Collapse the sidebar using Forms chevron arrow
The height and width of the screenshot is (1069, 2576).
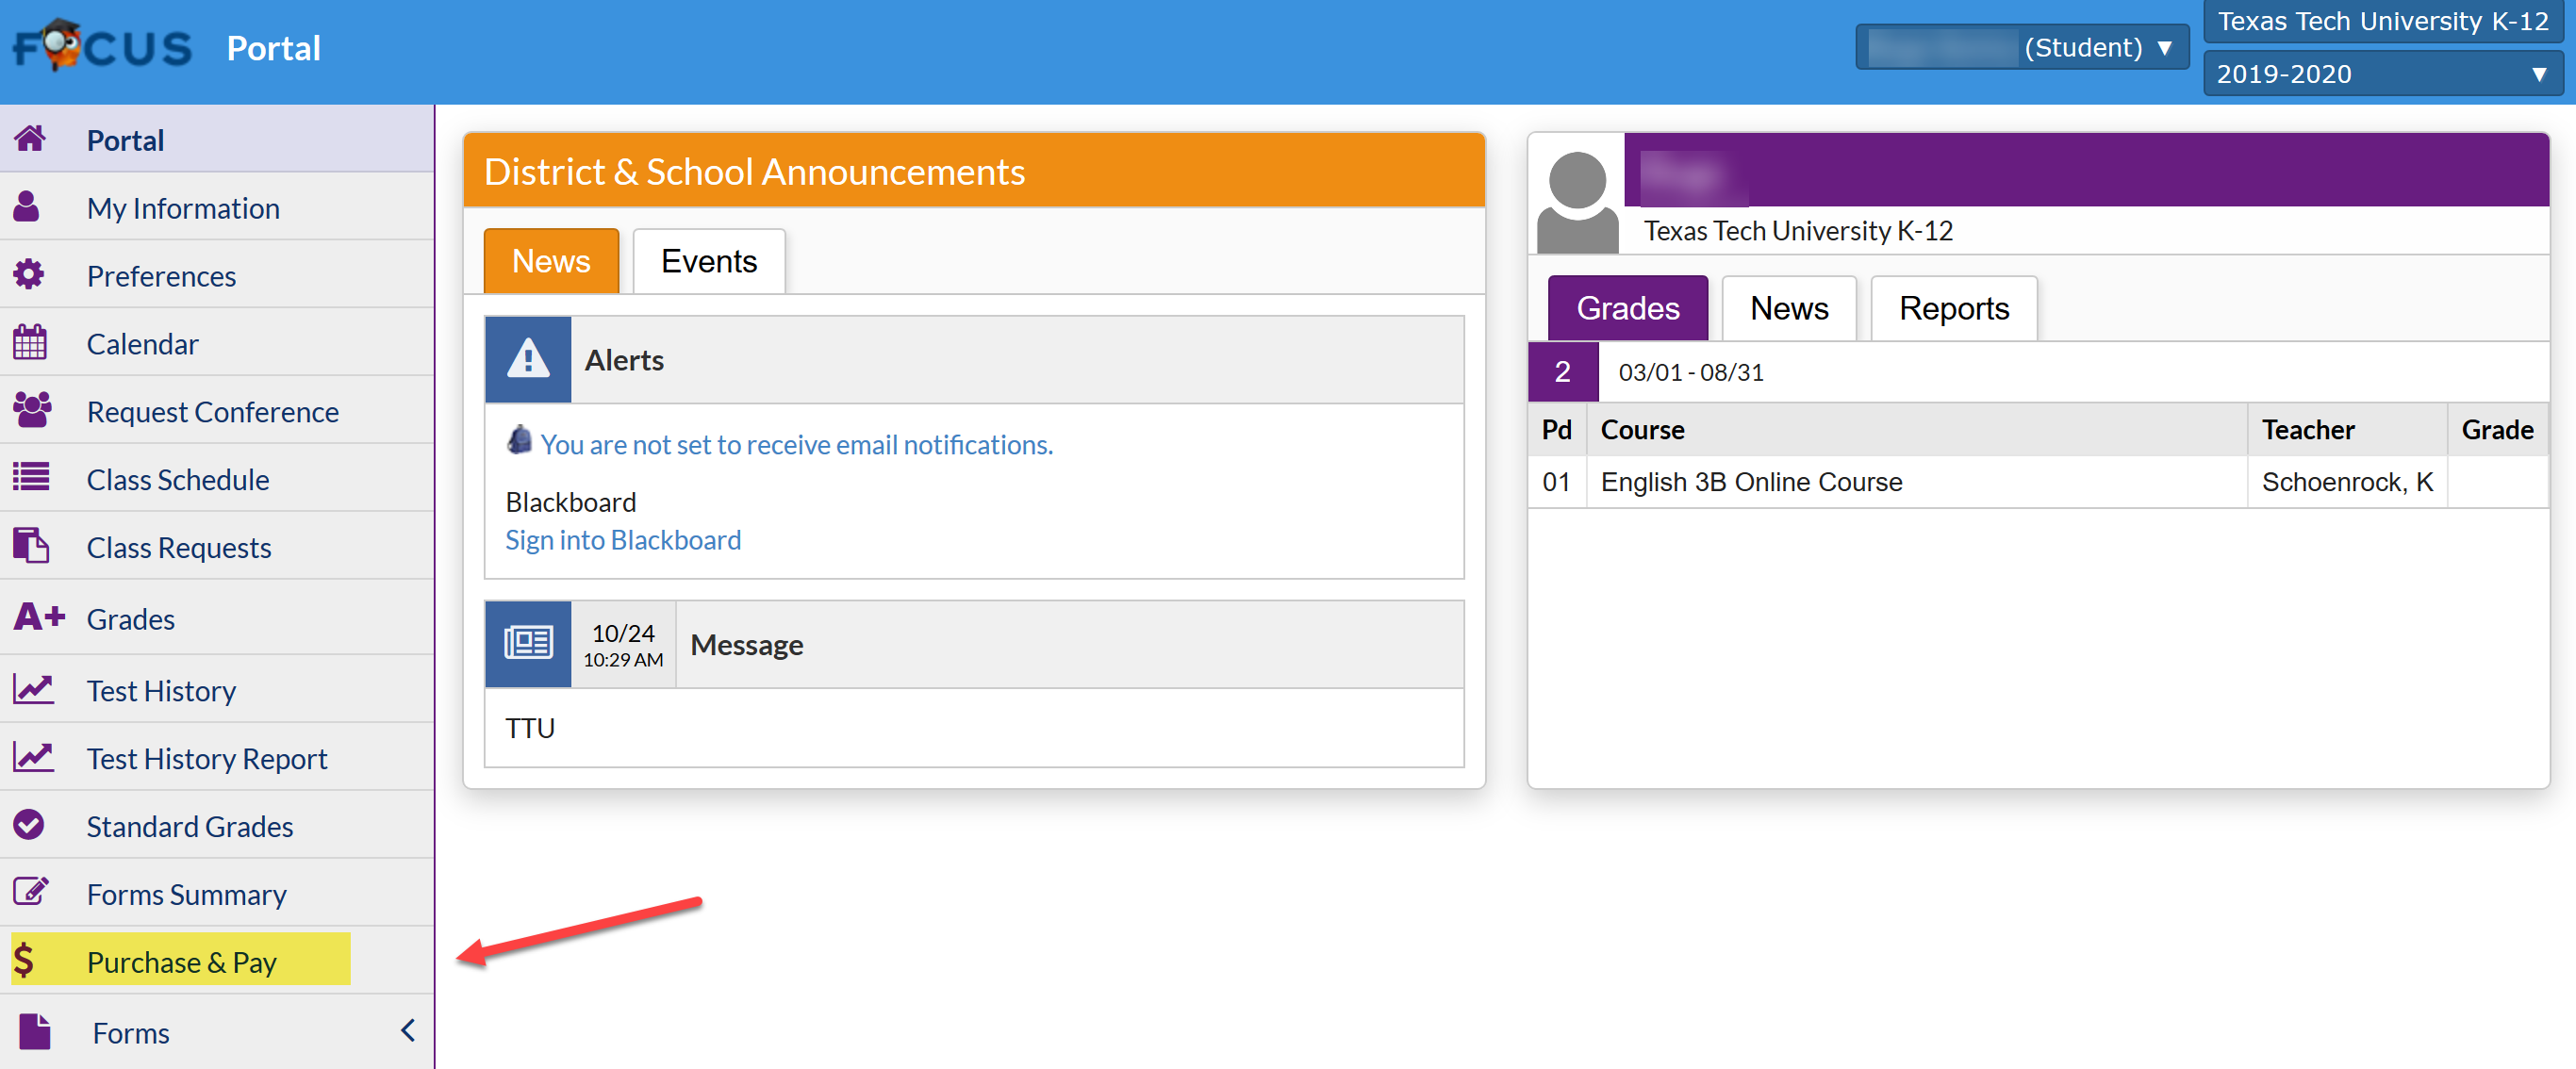point(408,1031)
